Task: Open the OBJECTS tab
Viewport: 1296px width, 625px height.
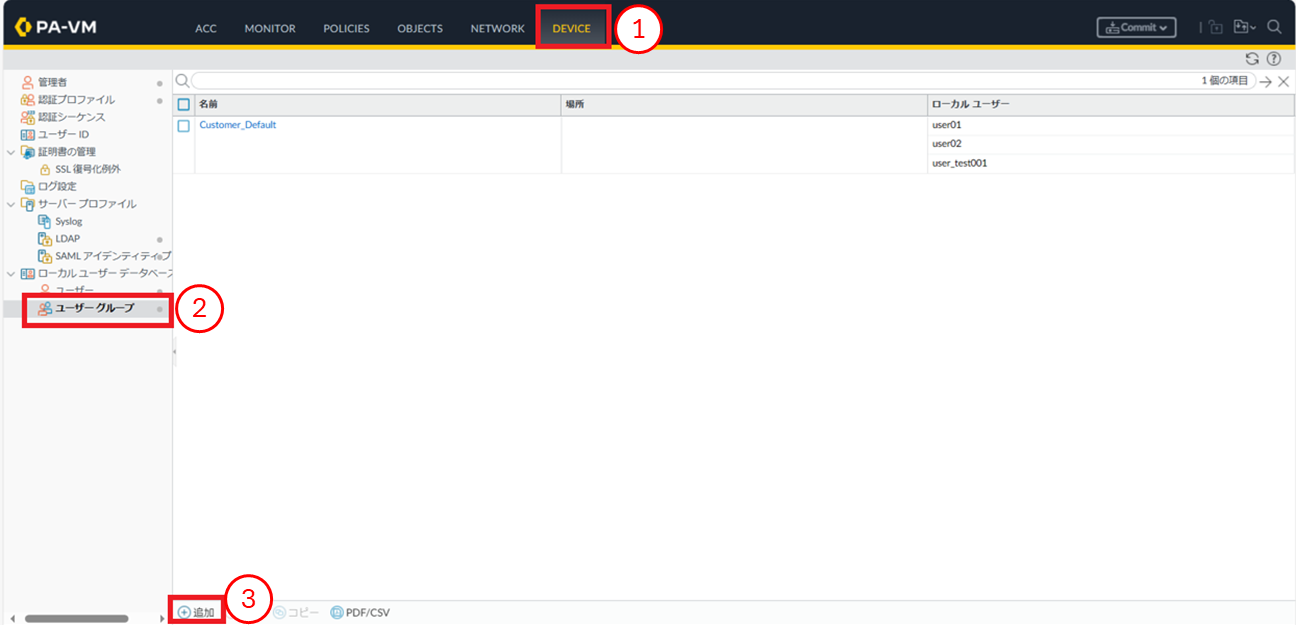Action: pyautogui.click(x=420, y=28)
